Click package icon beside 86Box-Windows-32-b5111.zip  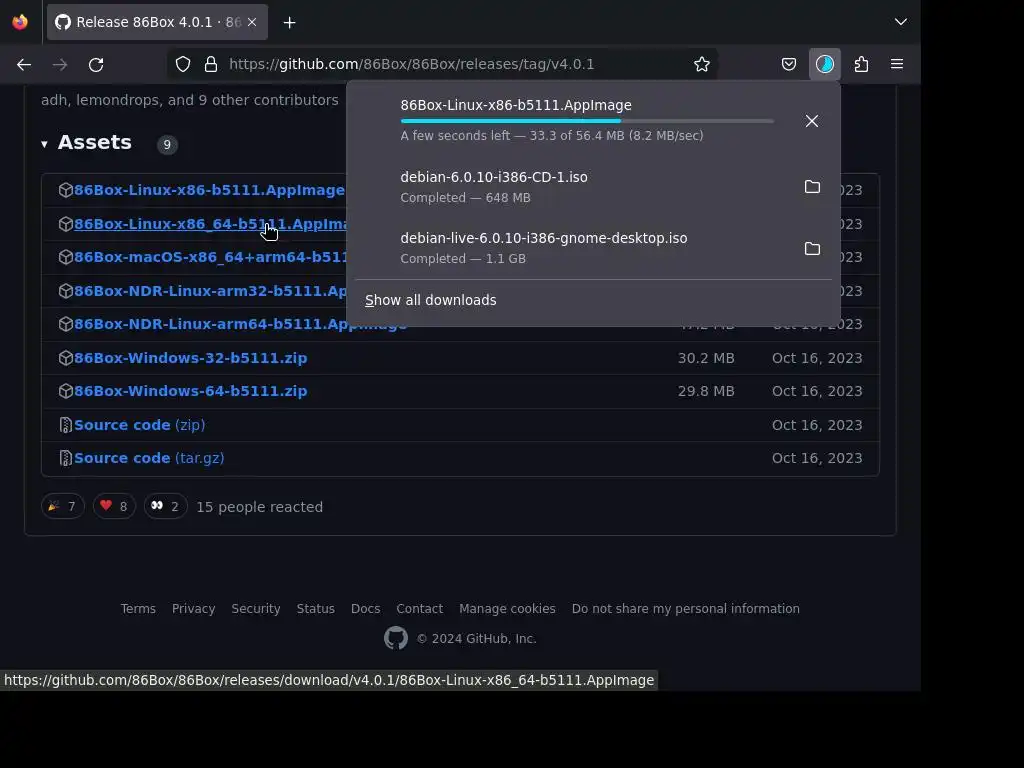(x=65, y=358)
